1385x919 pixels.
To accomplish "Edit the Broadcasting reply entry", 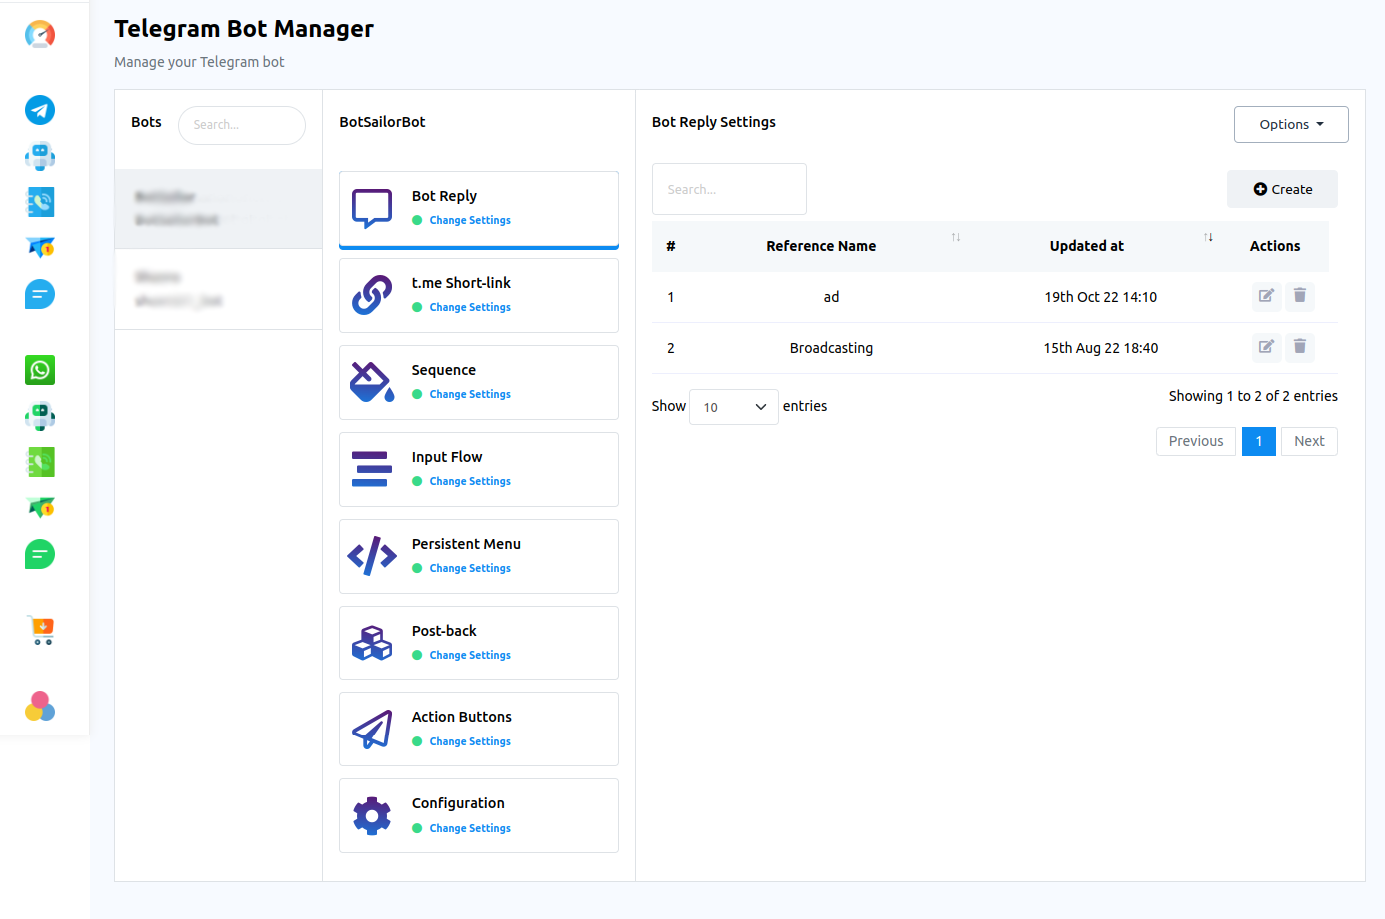I will click(1266, 347).
